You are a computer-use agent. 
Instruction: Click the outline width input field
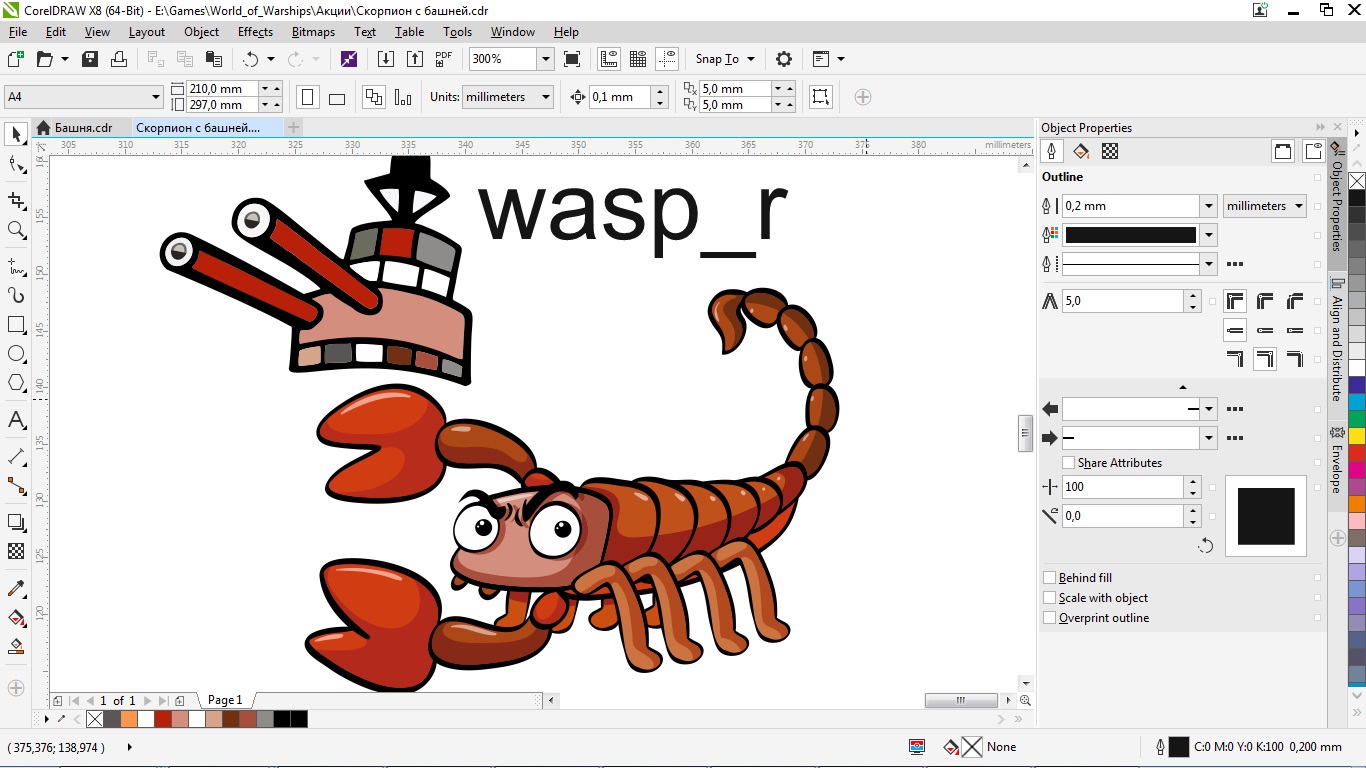[x=1130, y=206]
